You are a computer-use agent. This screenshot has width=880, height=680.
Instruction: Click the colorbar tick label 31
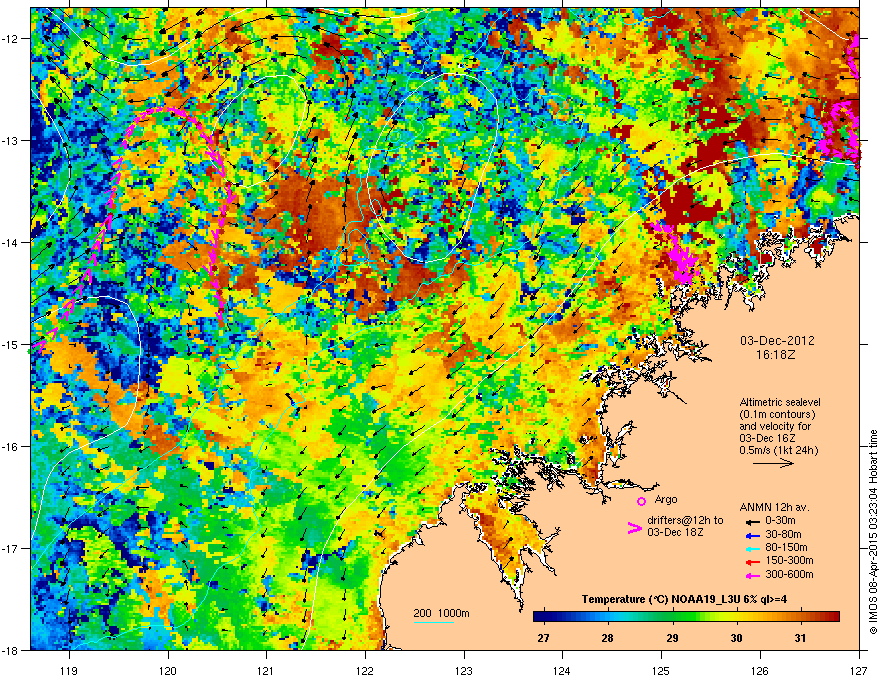click(x=800, y=638)
